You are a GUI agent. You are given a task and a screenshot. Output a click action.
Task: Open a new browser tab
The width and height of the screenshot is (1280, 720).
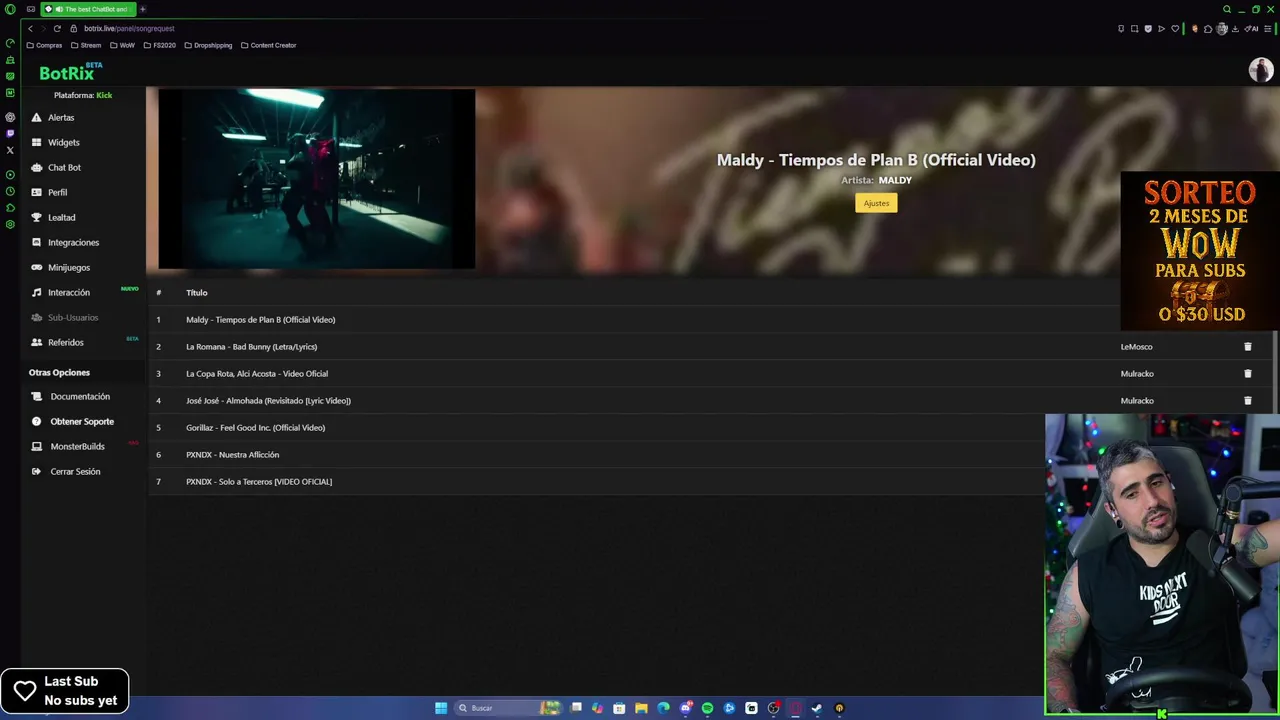pos(142,9)
